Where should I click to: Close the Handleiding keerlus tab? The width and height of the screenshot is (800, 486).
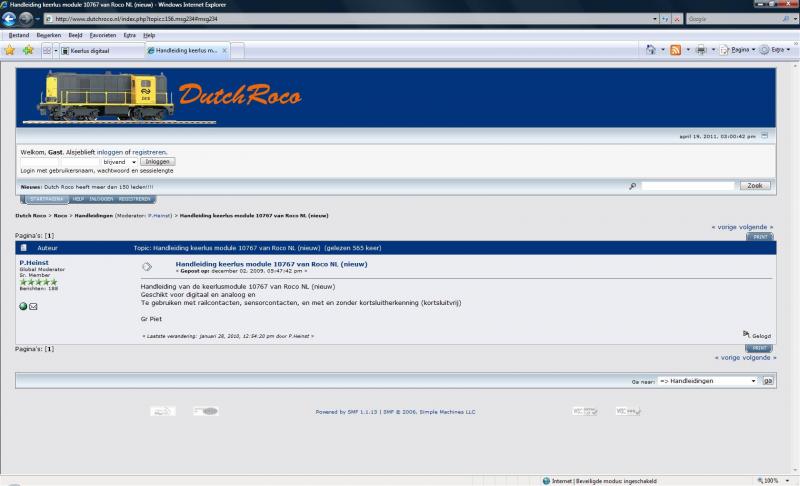point(224,50)
